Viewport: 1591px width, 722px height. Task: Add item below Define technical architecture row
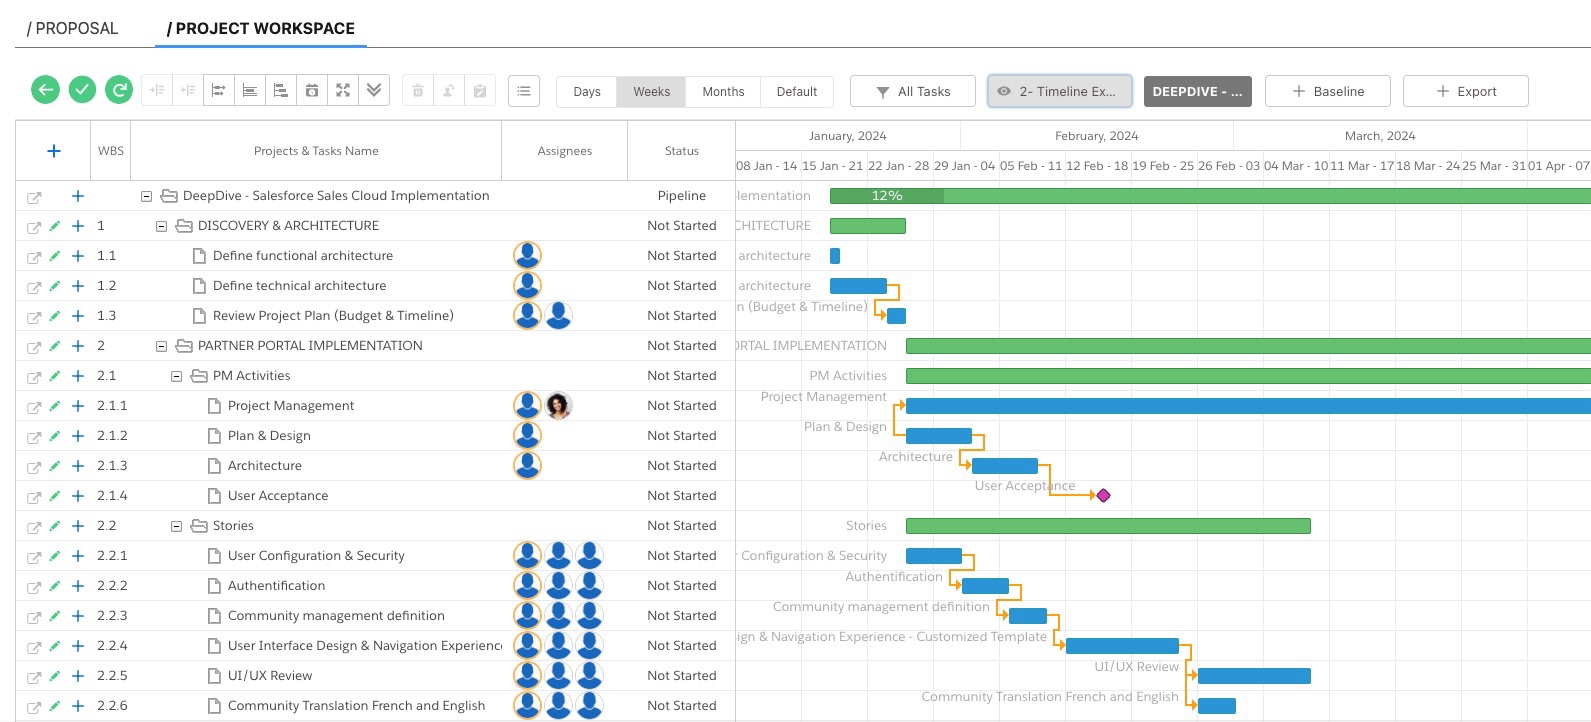point(78,286)
